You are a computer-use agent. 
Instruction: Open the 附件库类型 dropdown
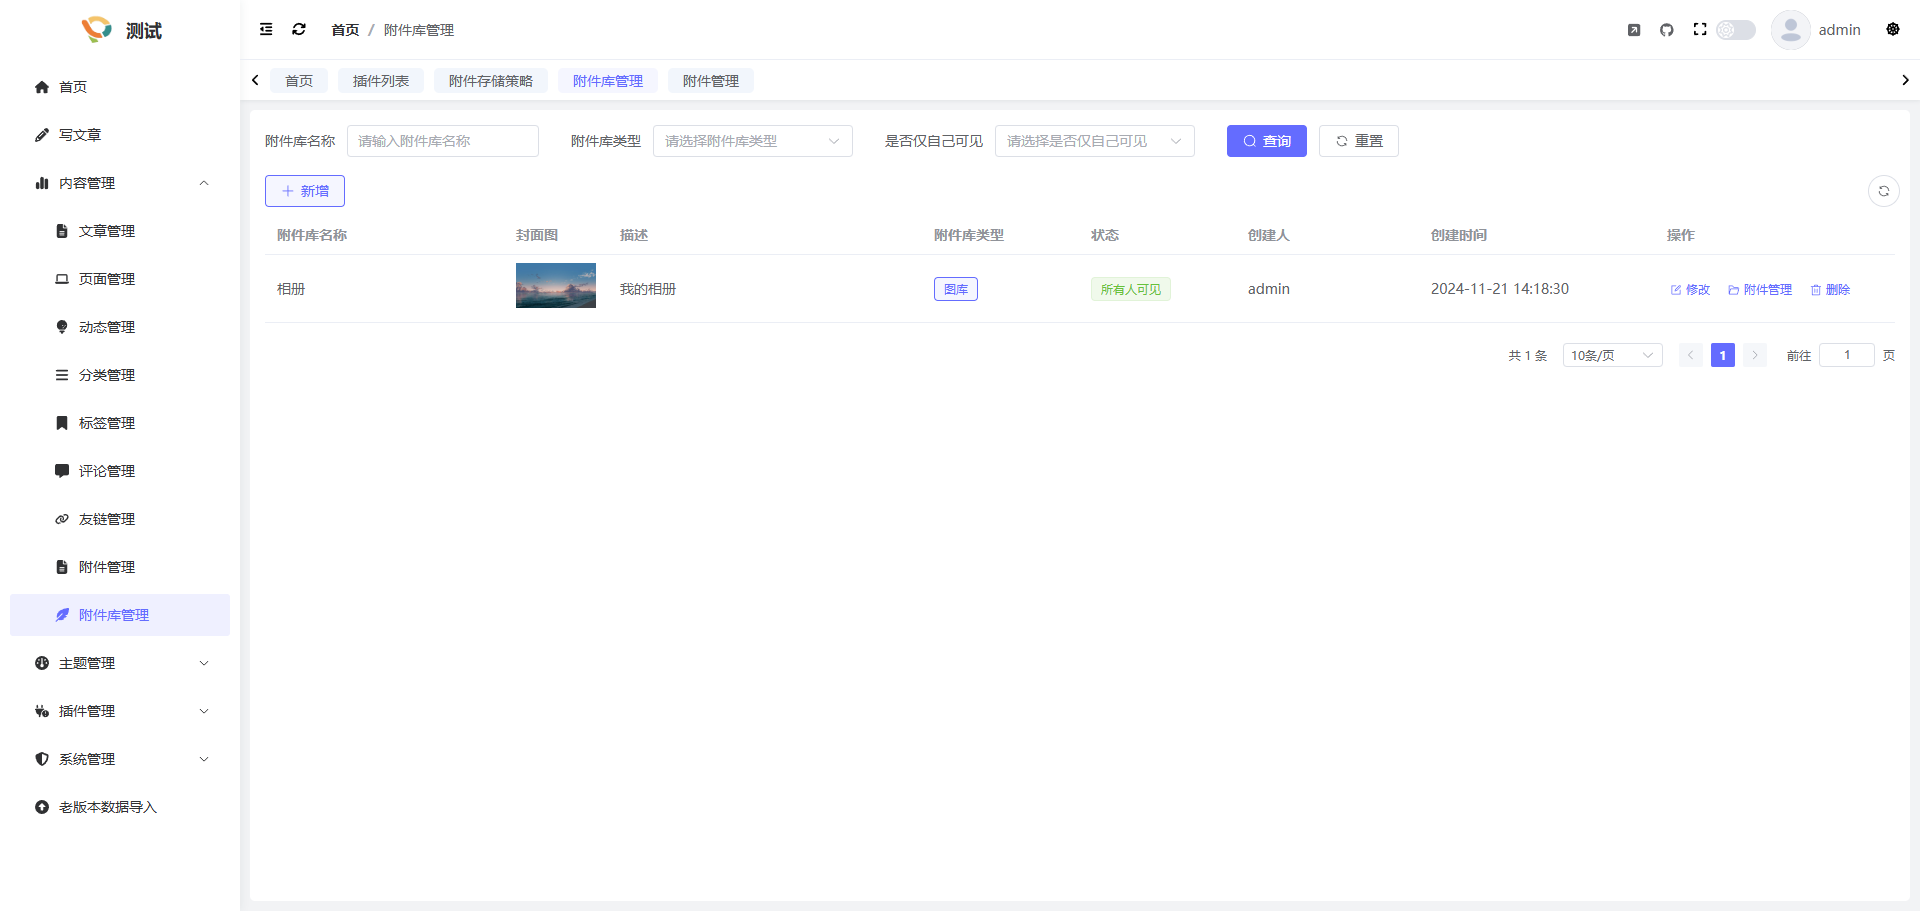pos(752,141)
